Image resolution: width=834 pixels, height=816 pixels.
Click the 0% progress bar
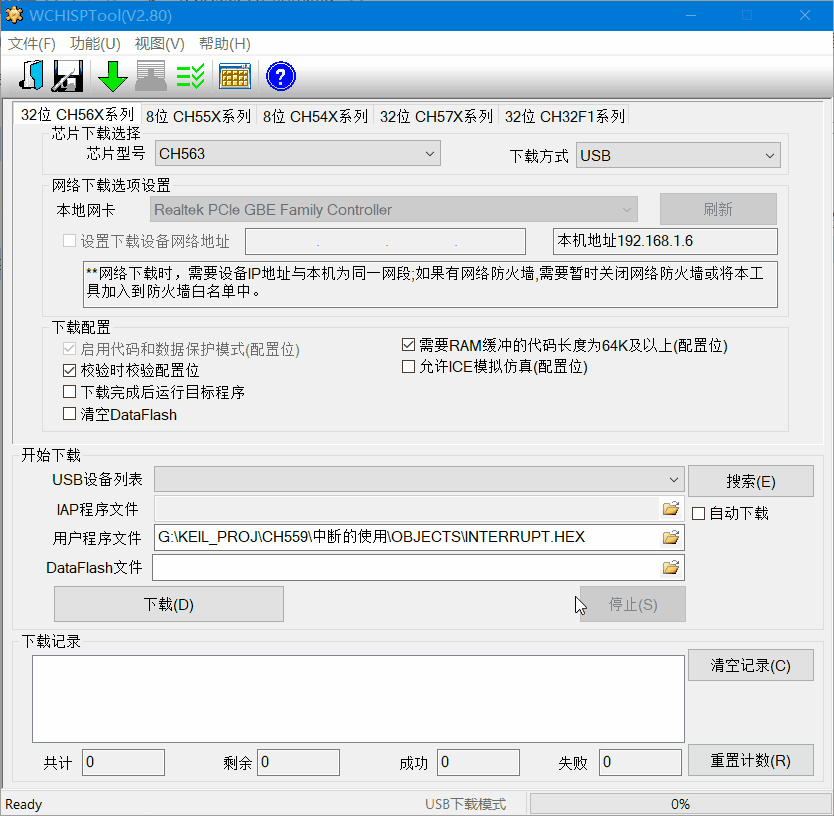[680, 804]
